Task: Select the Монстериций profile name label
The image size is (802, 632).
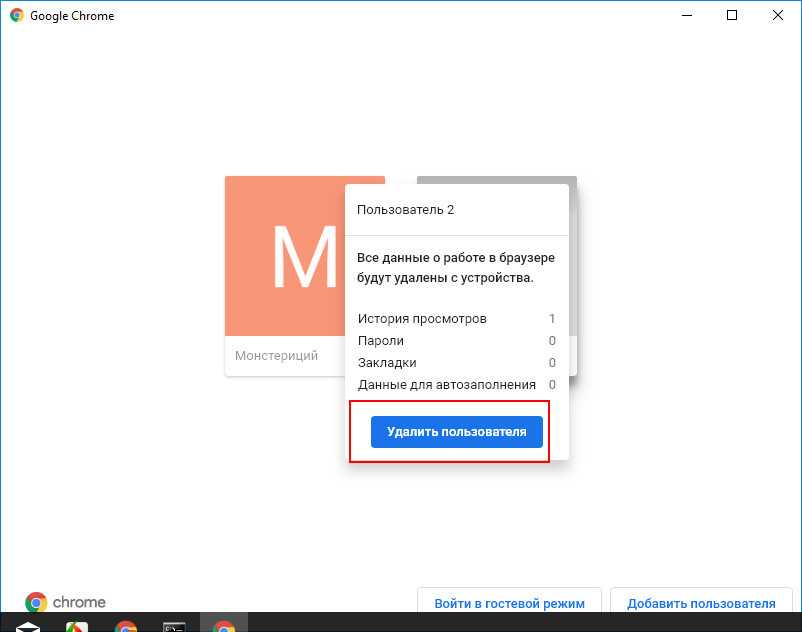Action: click(x=276, y=355)
